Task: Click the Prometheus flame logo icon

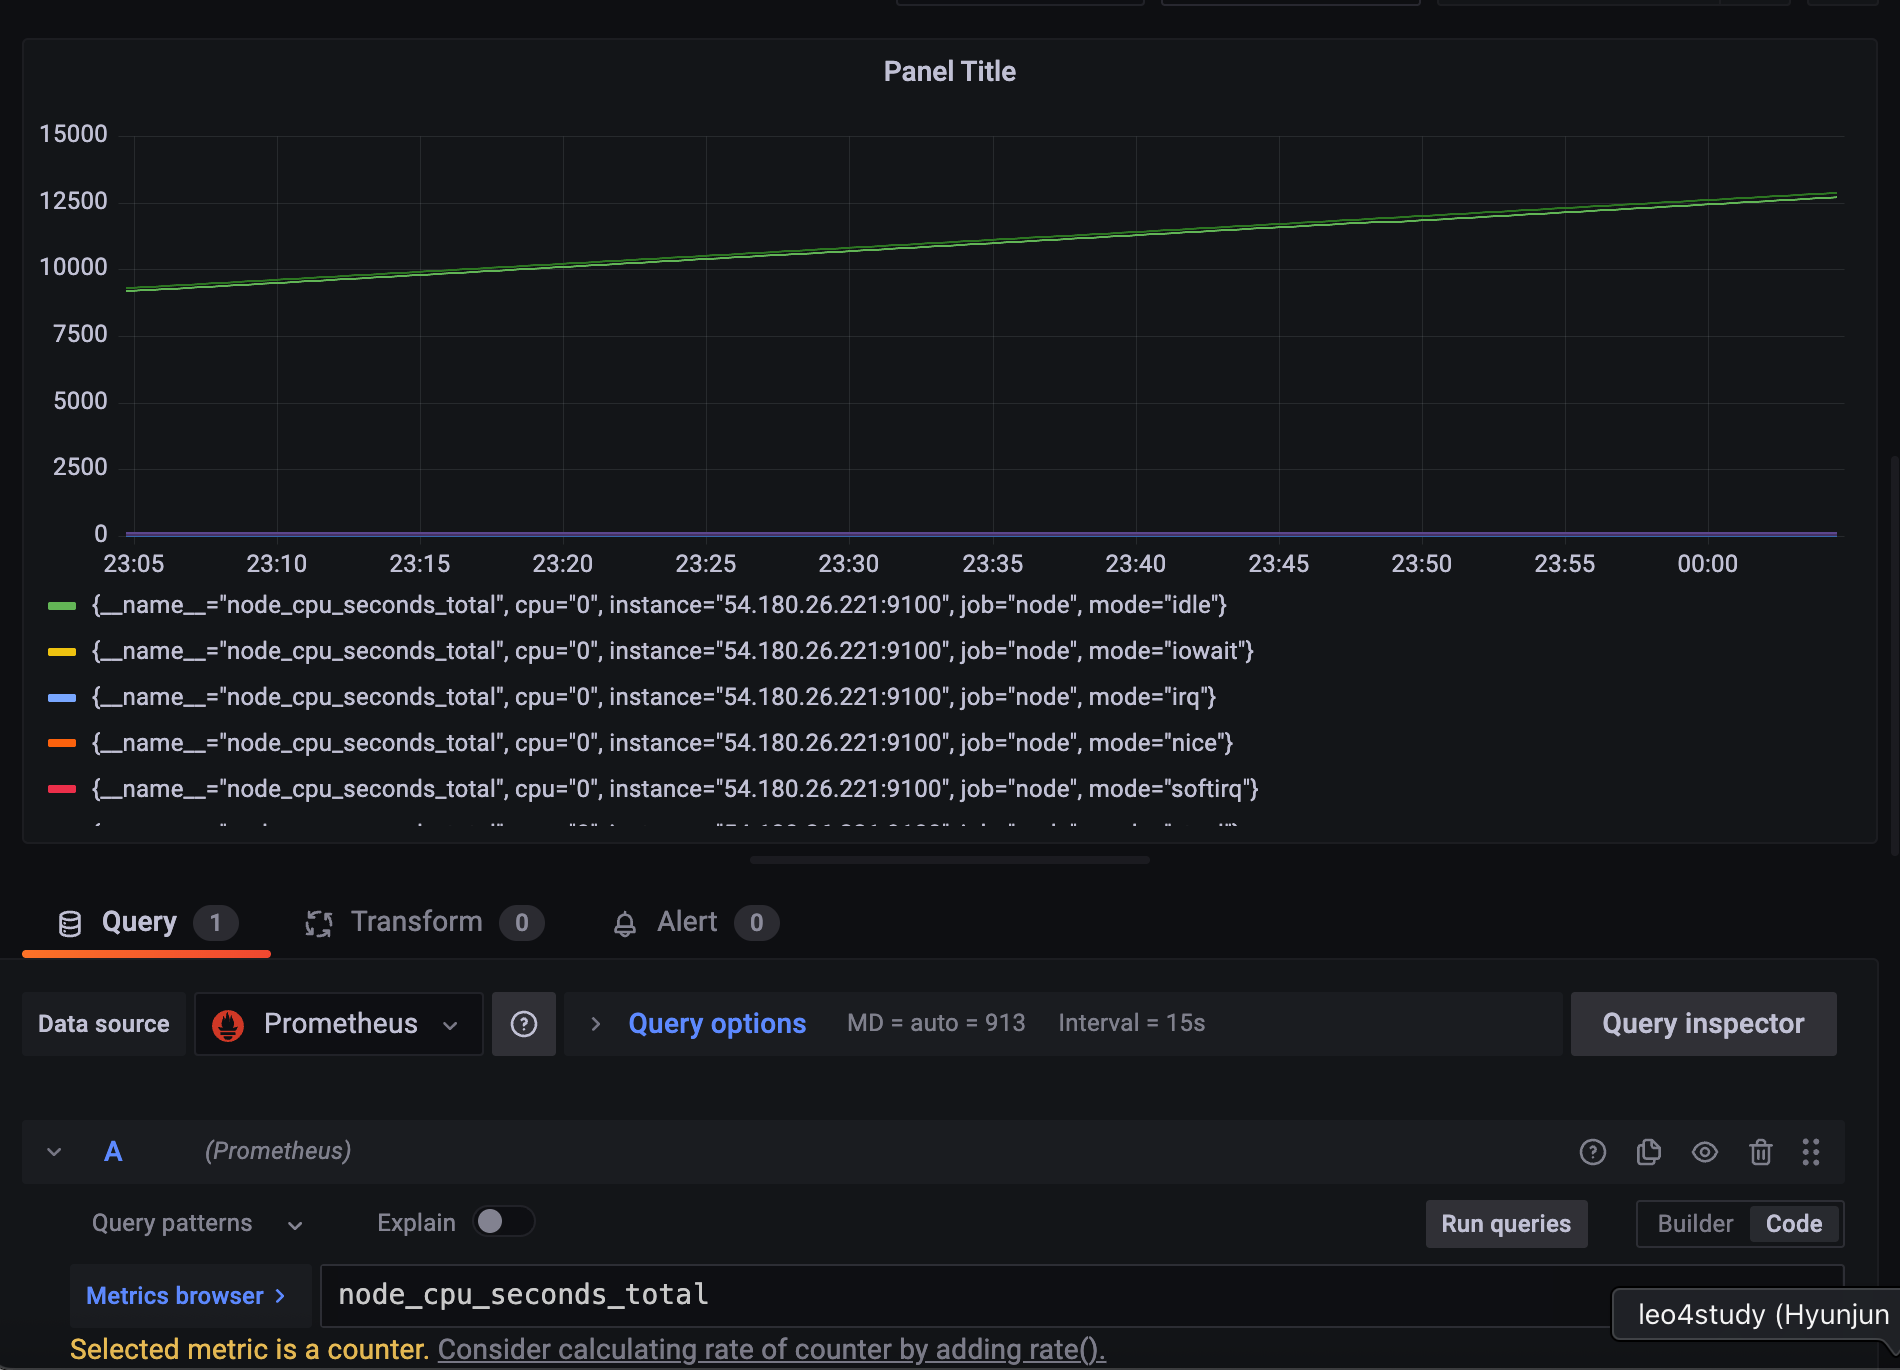Action: [228, 1025]
